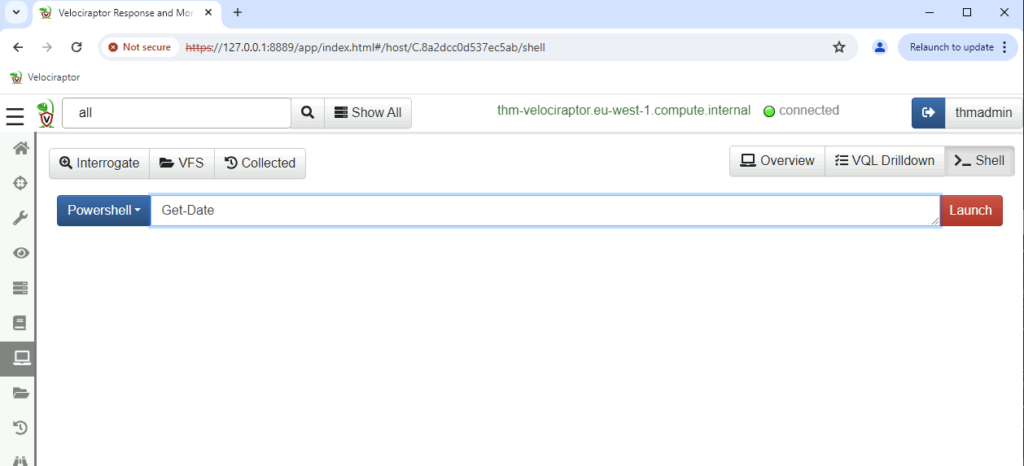Viewport: 1024px width, 466px height.
Task: Click the Get-Date command input field
Action: (x=545, y=210)
